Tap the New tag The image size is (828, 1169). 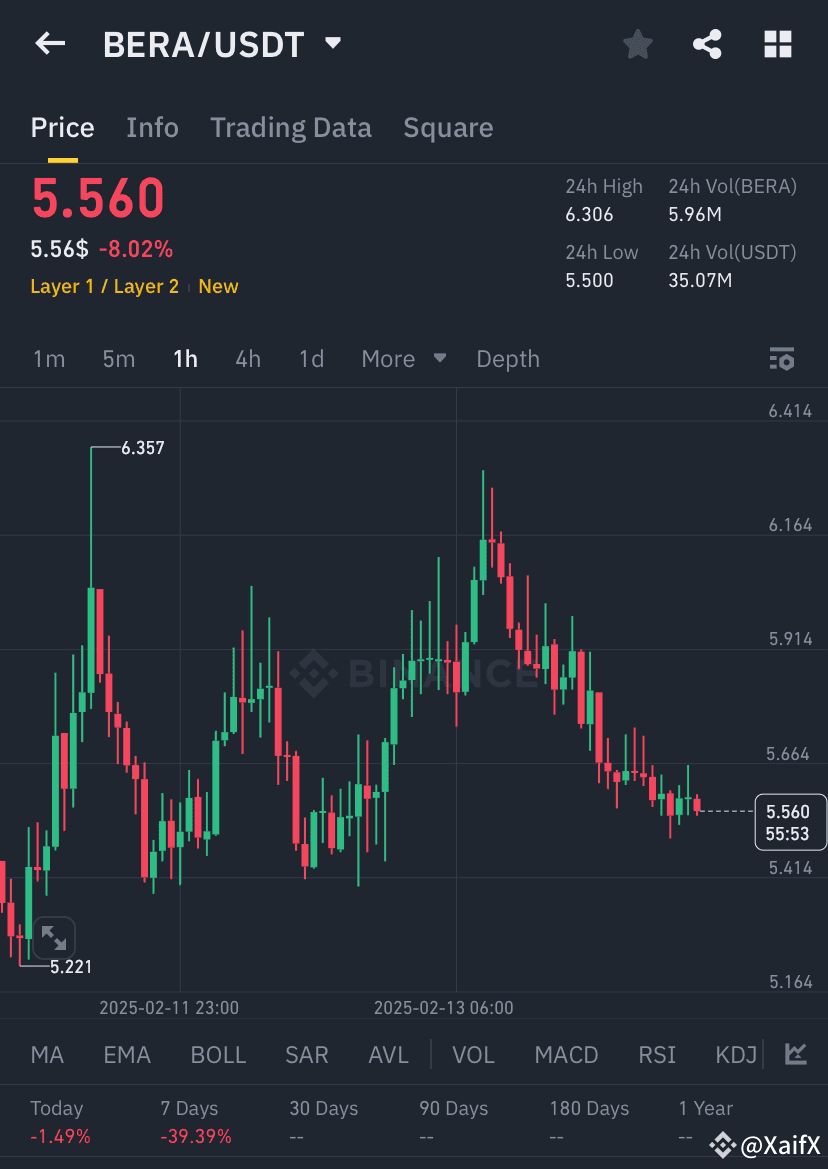pos(218,286)
